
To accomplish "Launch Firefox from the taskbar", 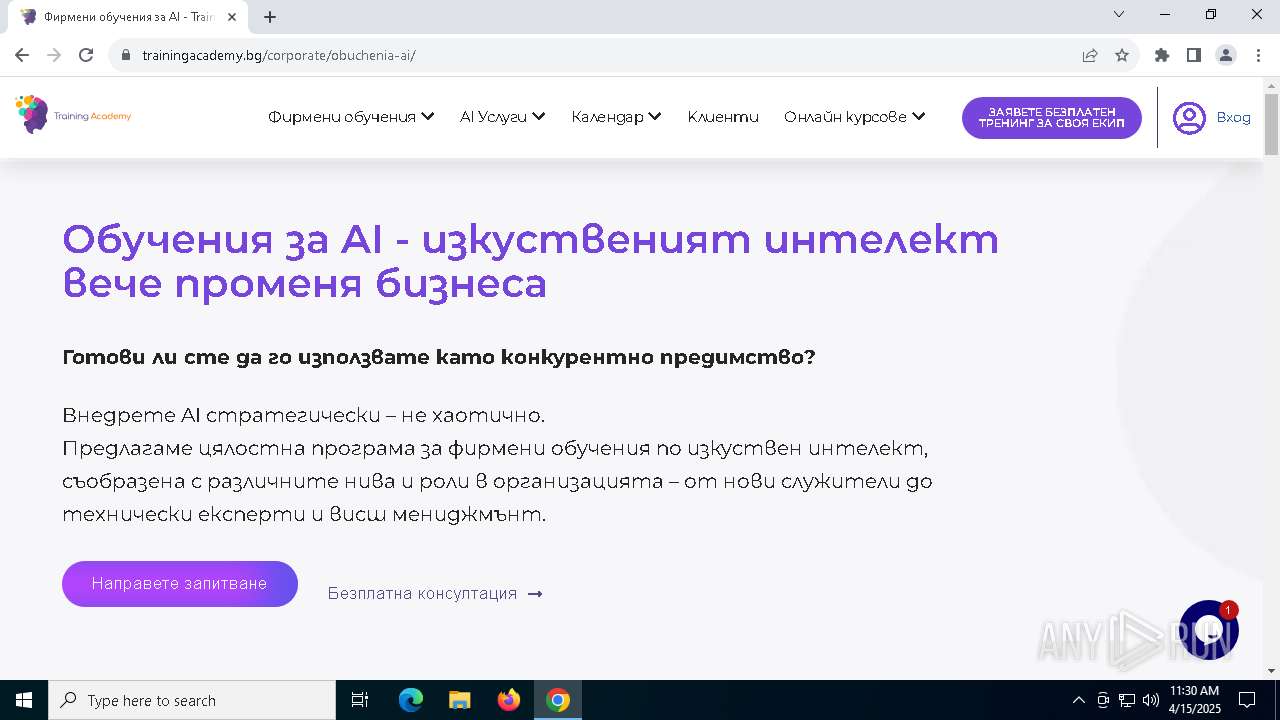I will pos(508,700).
